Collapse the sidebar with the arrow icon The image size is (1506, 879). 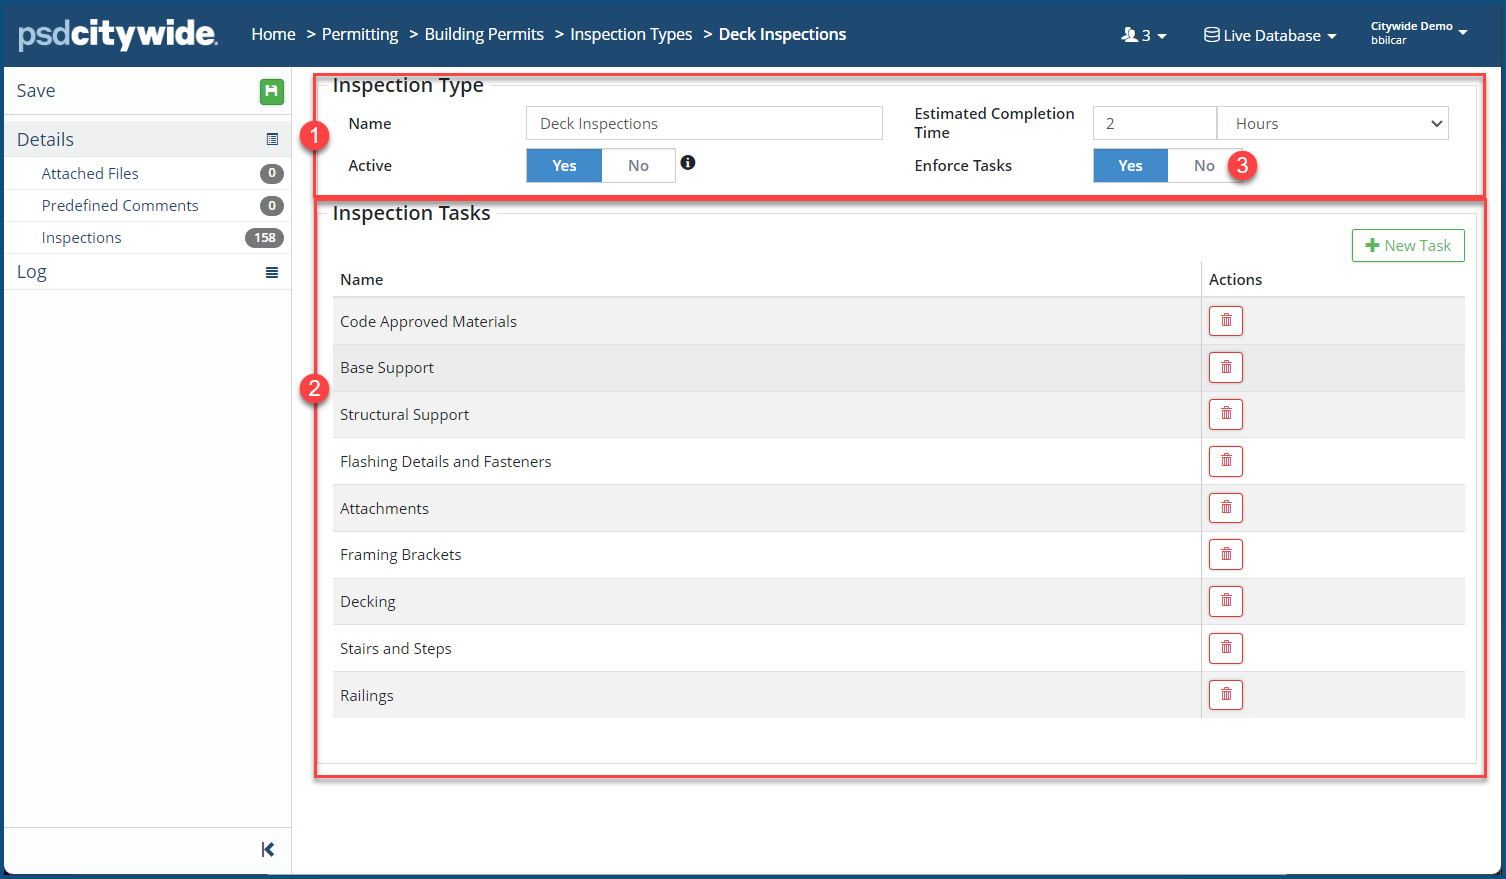pyautogui.click(x=267, y=849)
